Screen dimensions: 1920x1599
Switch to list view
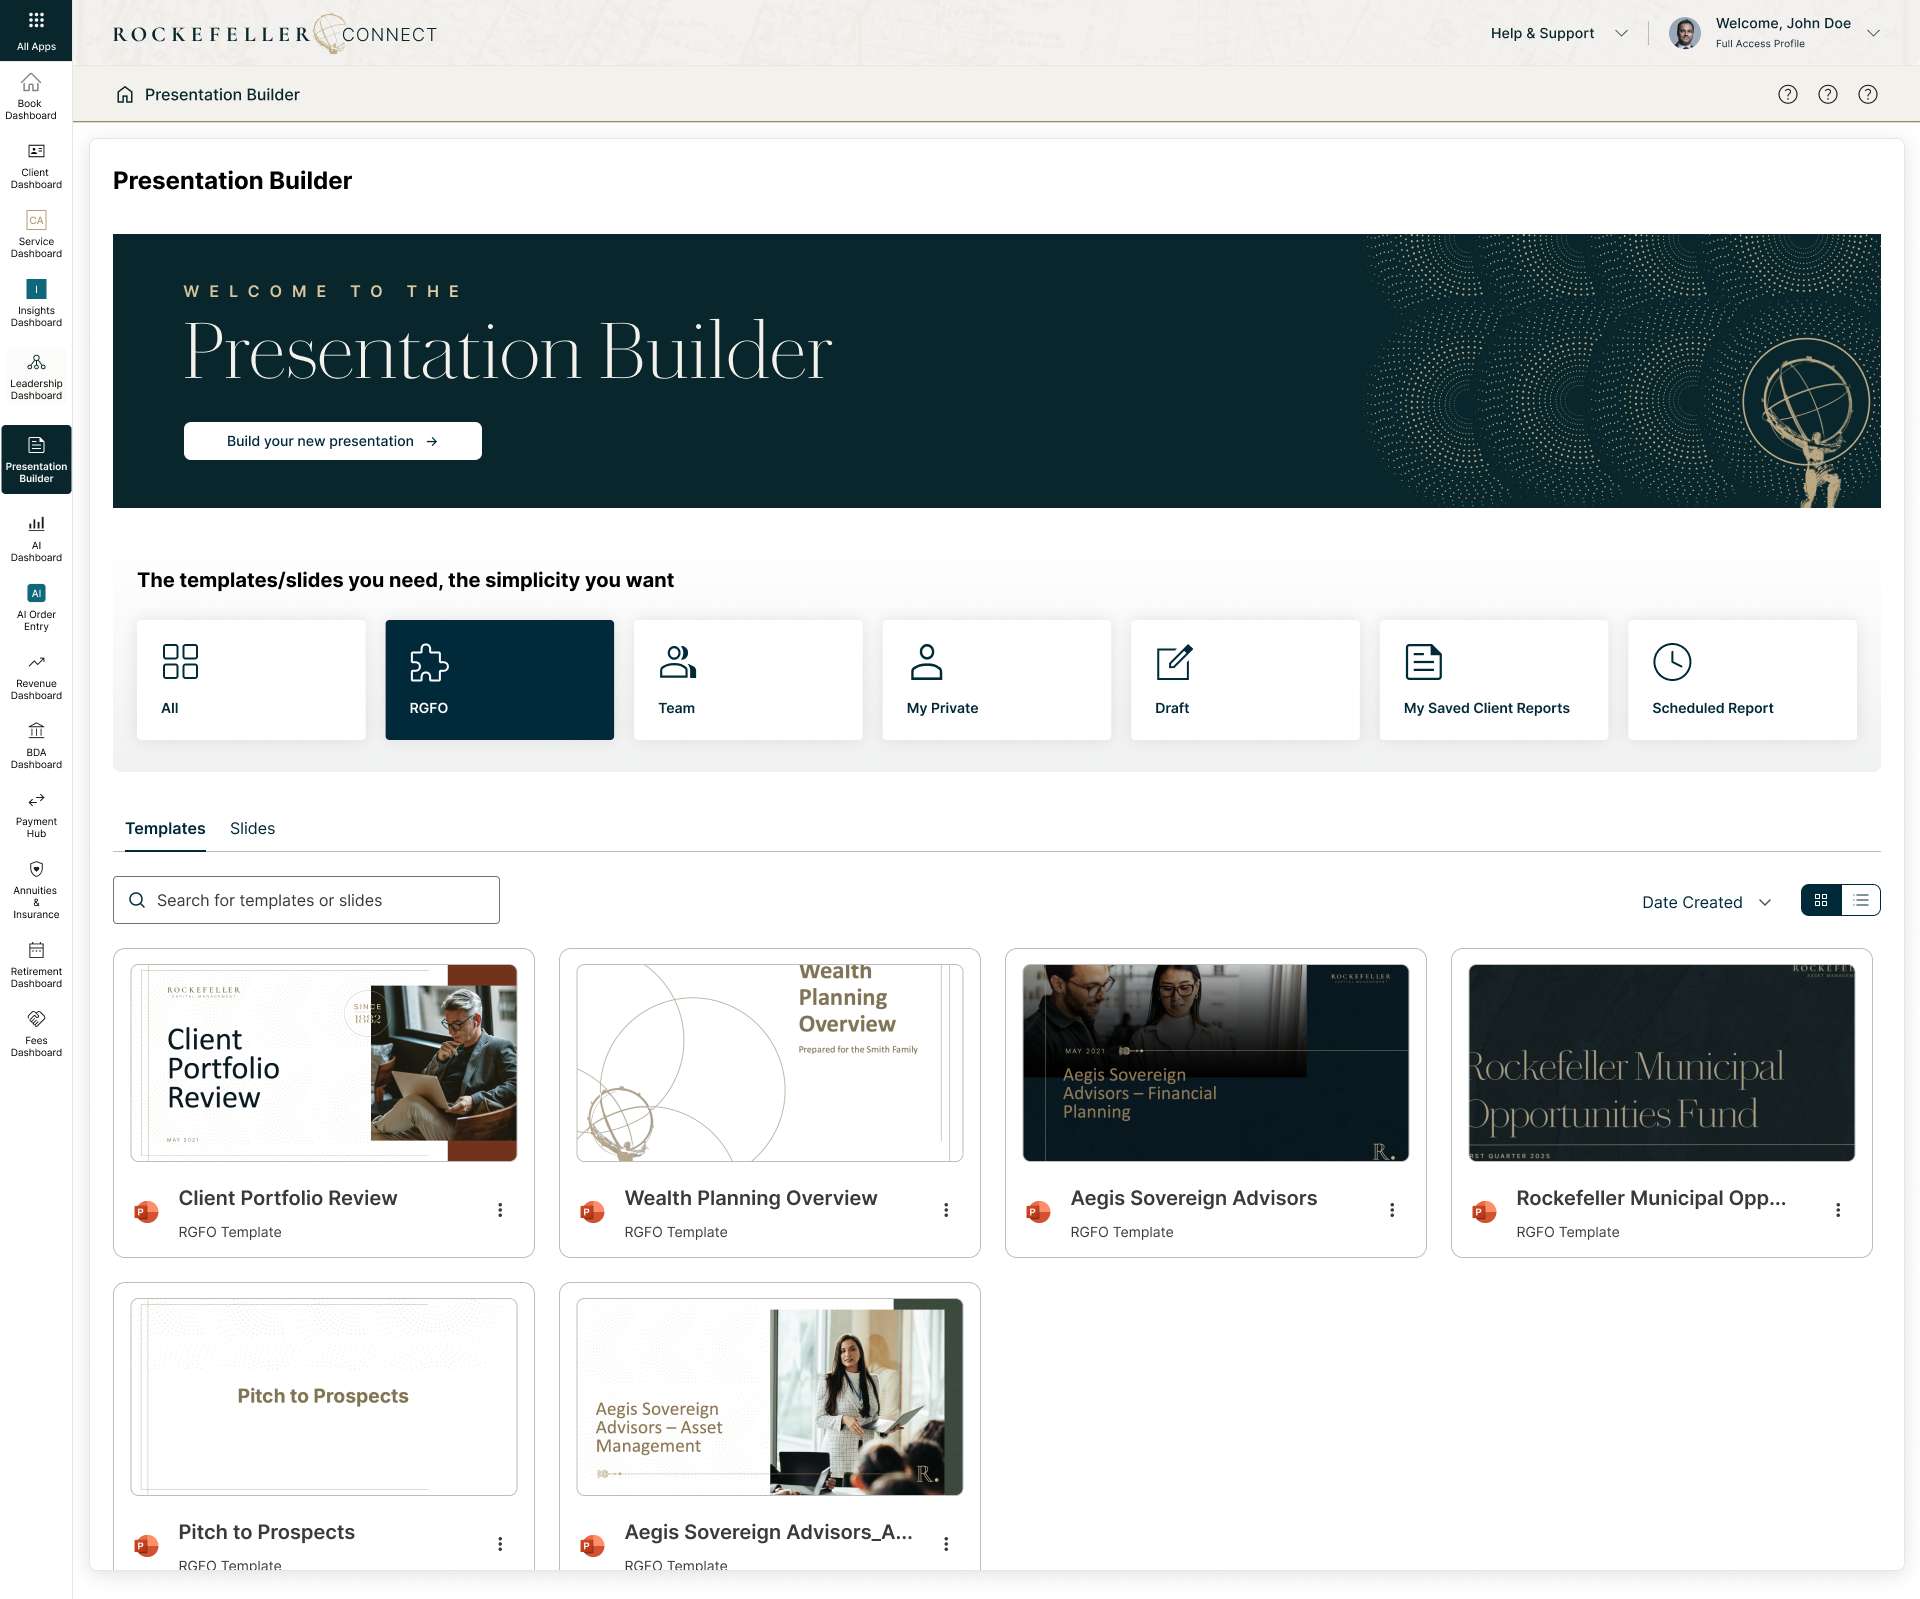tap(1860, 899)
